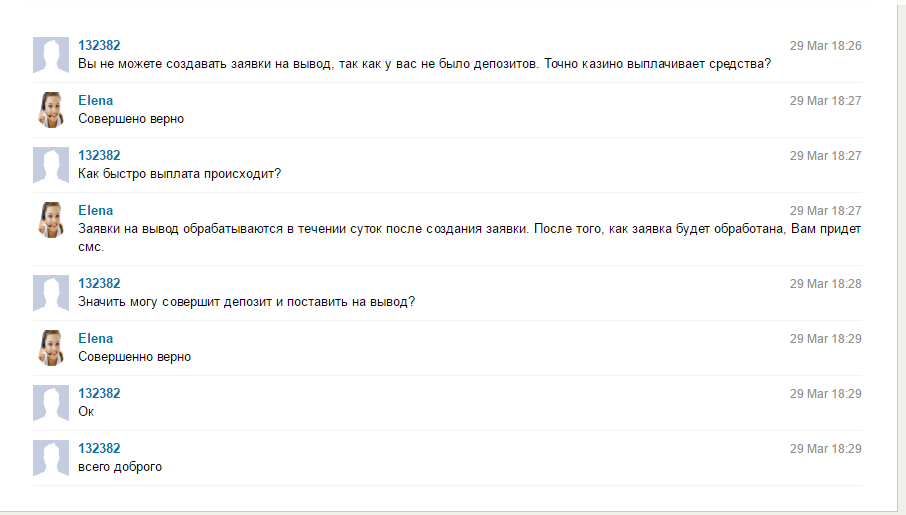
Task: Open Elena's avatar beside 'Совершено верно'
Action: point(51,110)
